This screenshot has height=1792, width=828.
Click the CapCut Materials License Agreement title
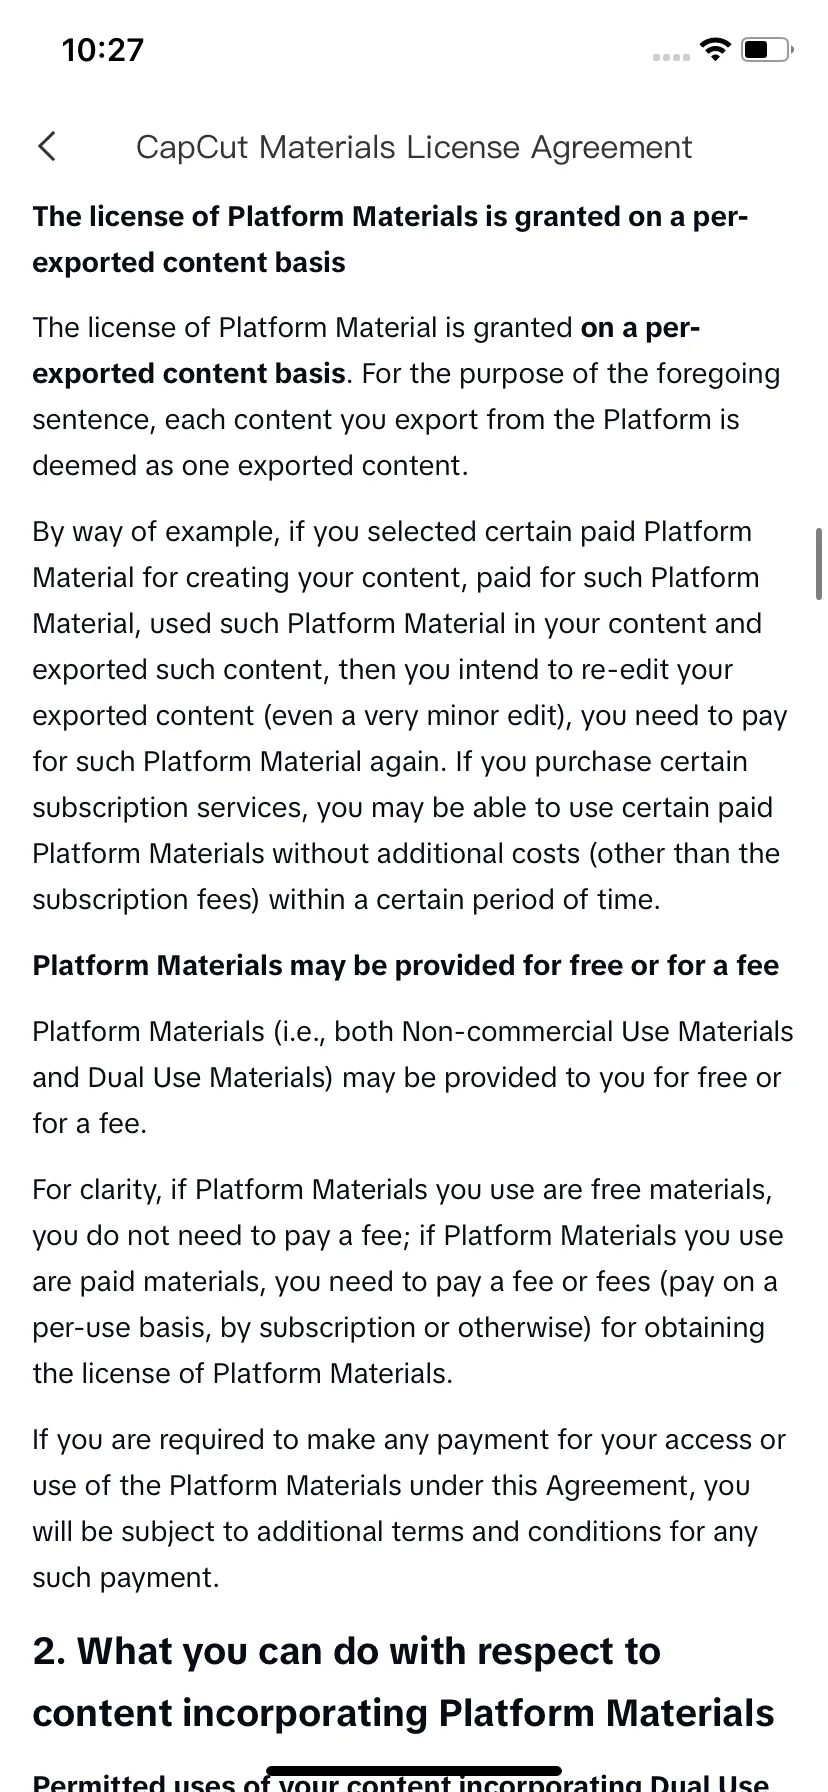414,147
